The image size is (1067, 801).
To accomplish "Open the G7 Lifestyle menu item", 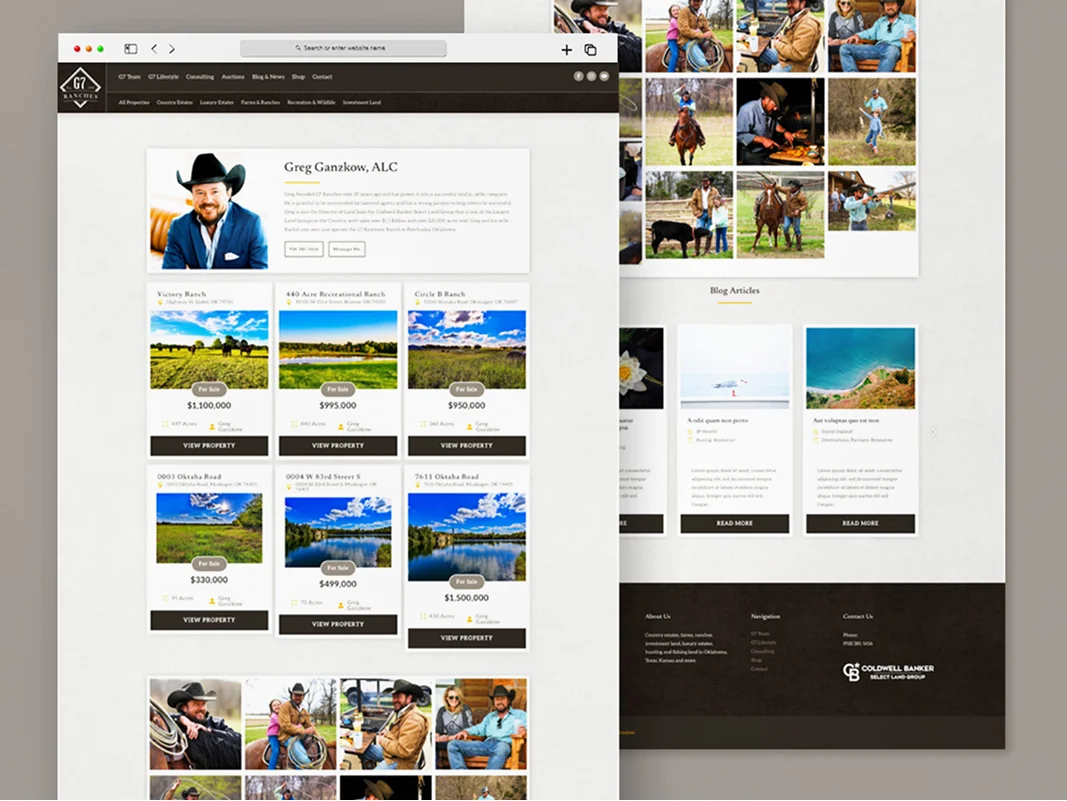I will 163,77.
